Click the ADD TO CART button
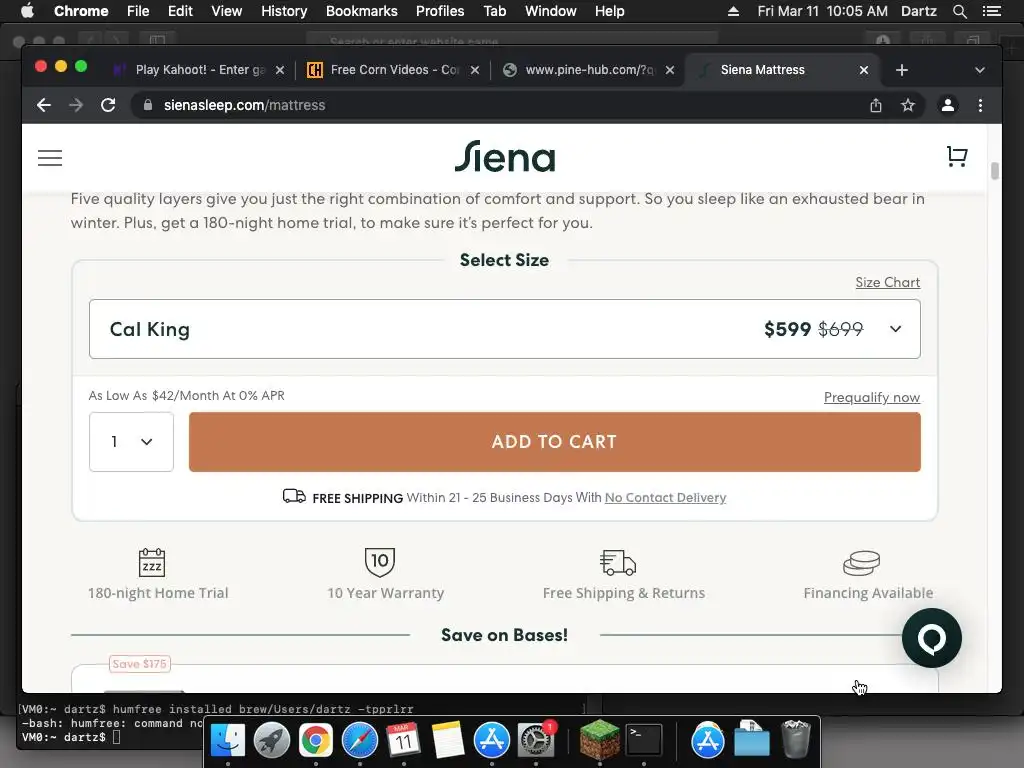 click(x=554, y=441)
